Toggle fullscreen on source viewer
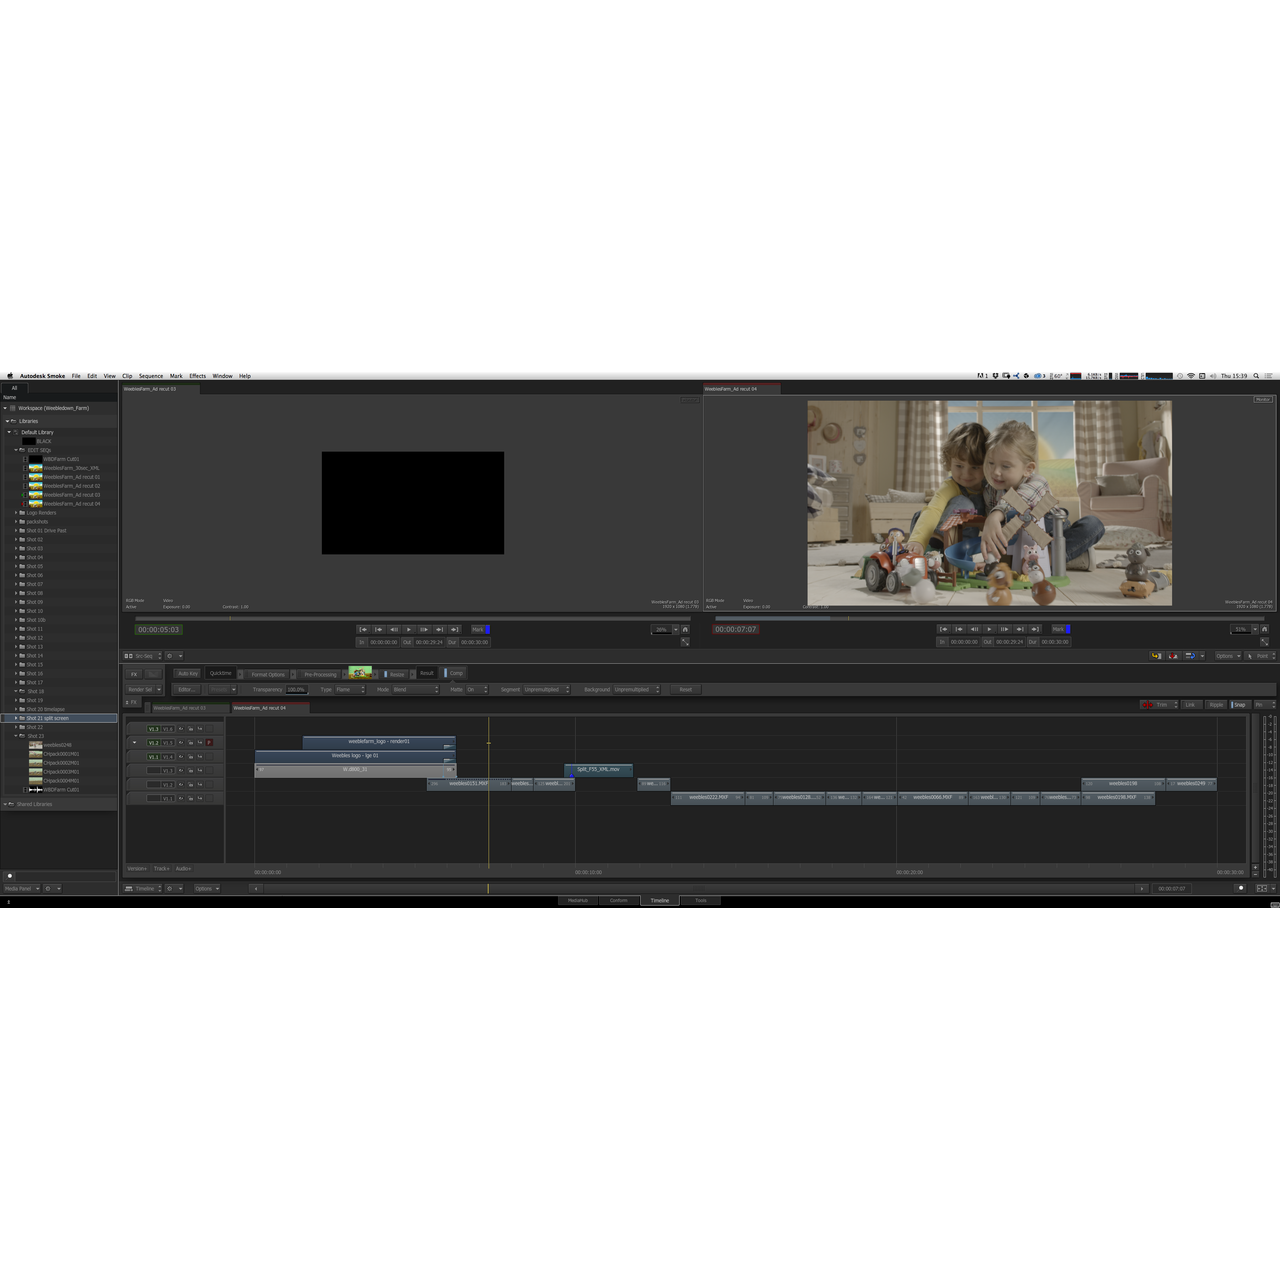1280x1280 pixels. point(685,642)
